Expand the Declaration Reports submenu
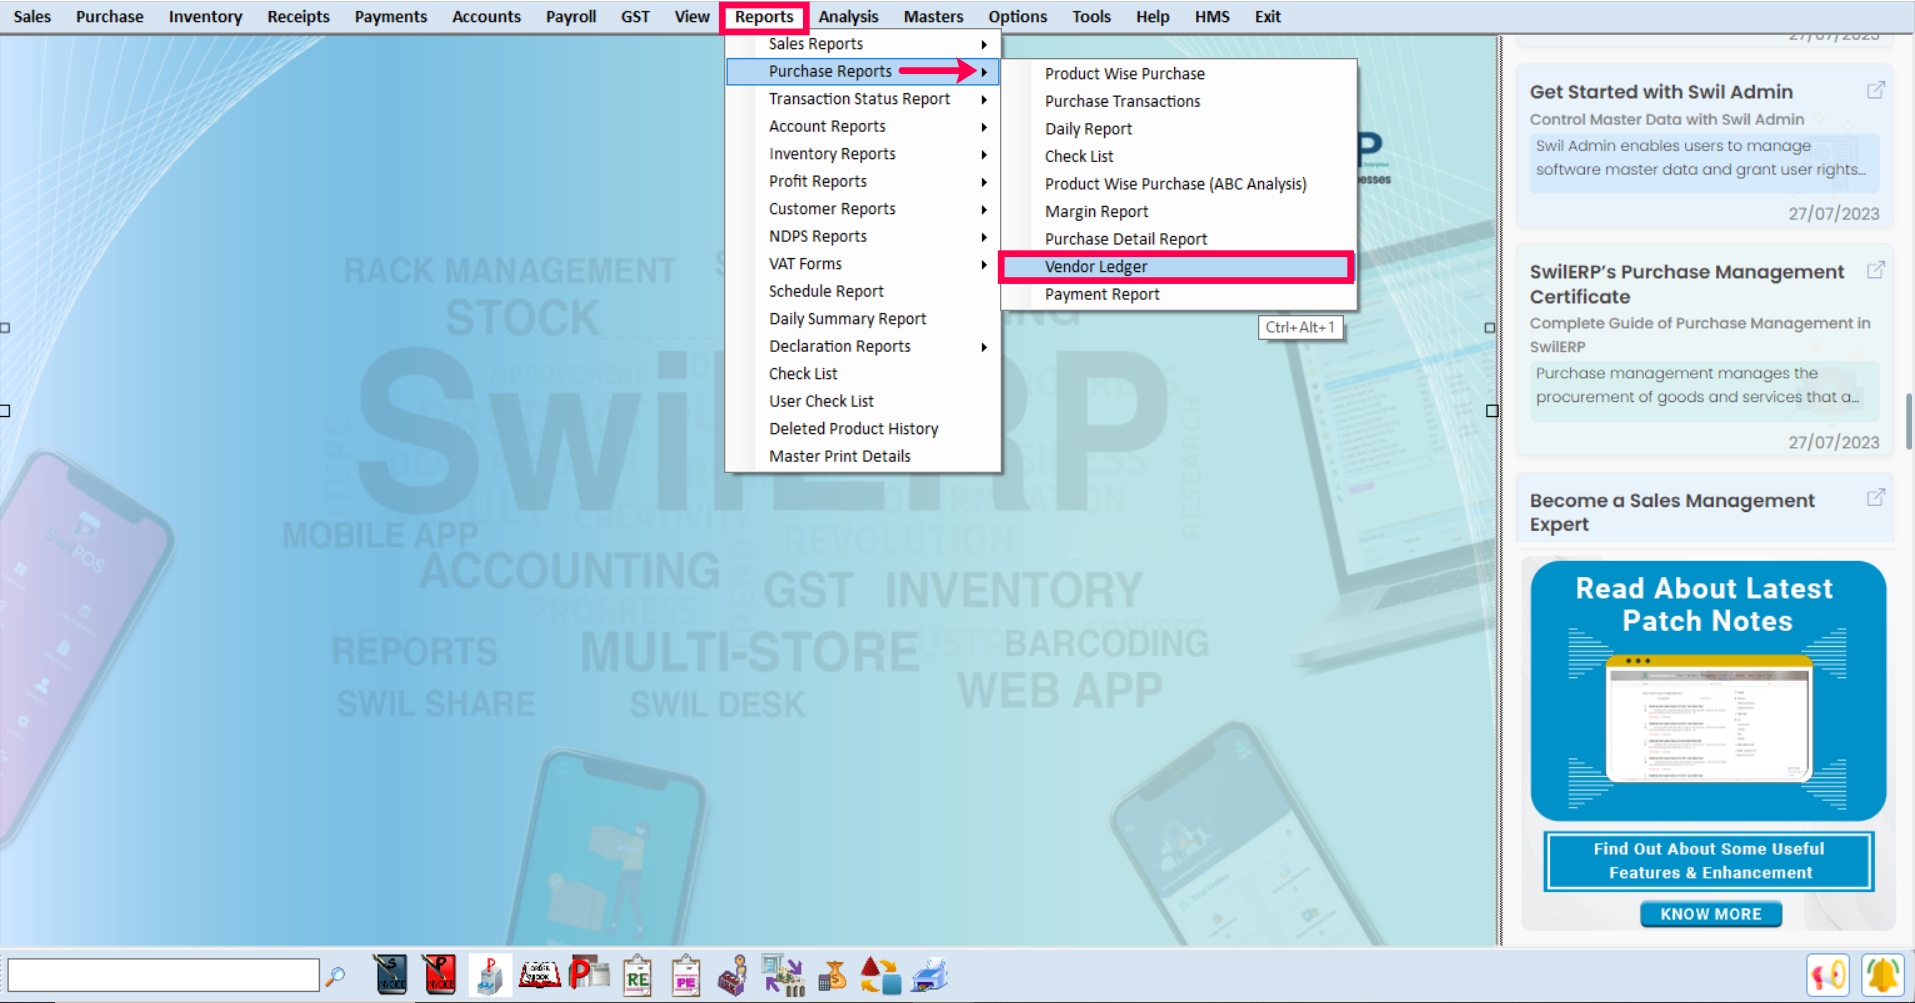The width and height of the screenshot is (1915, 1003). pyautogui.click(x=864, y=346)
